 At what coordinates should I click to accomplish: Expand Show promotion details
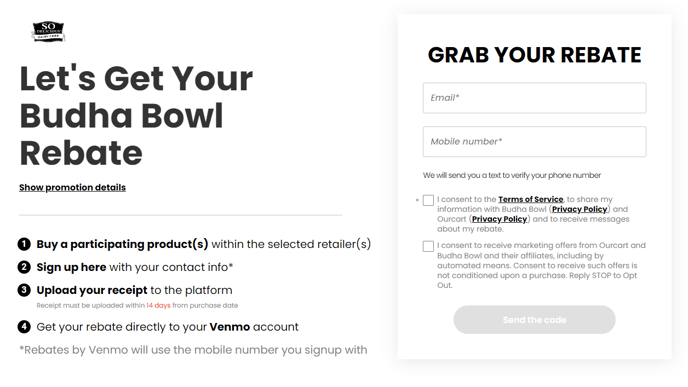(x=72, y=187)
